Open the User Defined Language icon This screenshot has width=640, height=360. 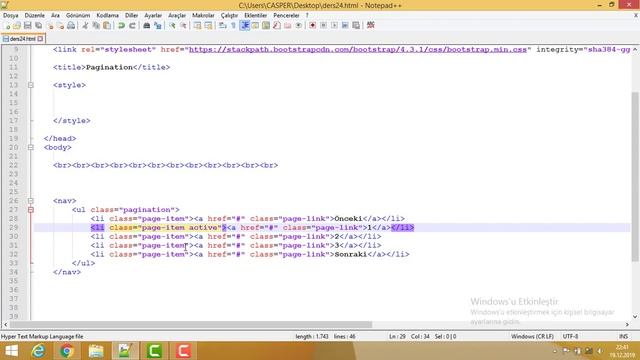[x=256, y=25]
